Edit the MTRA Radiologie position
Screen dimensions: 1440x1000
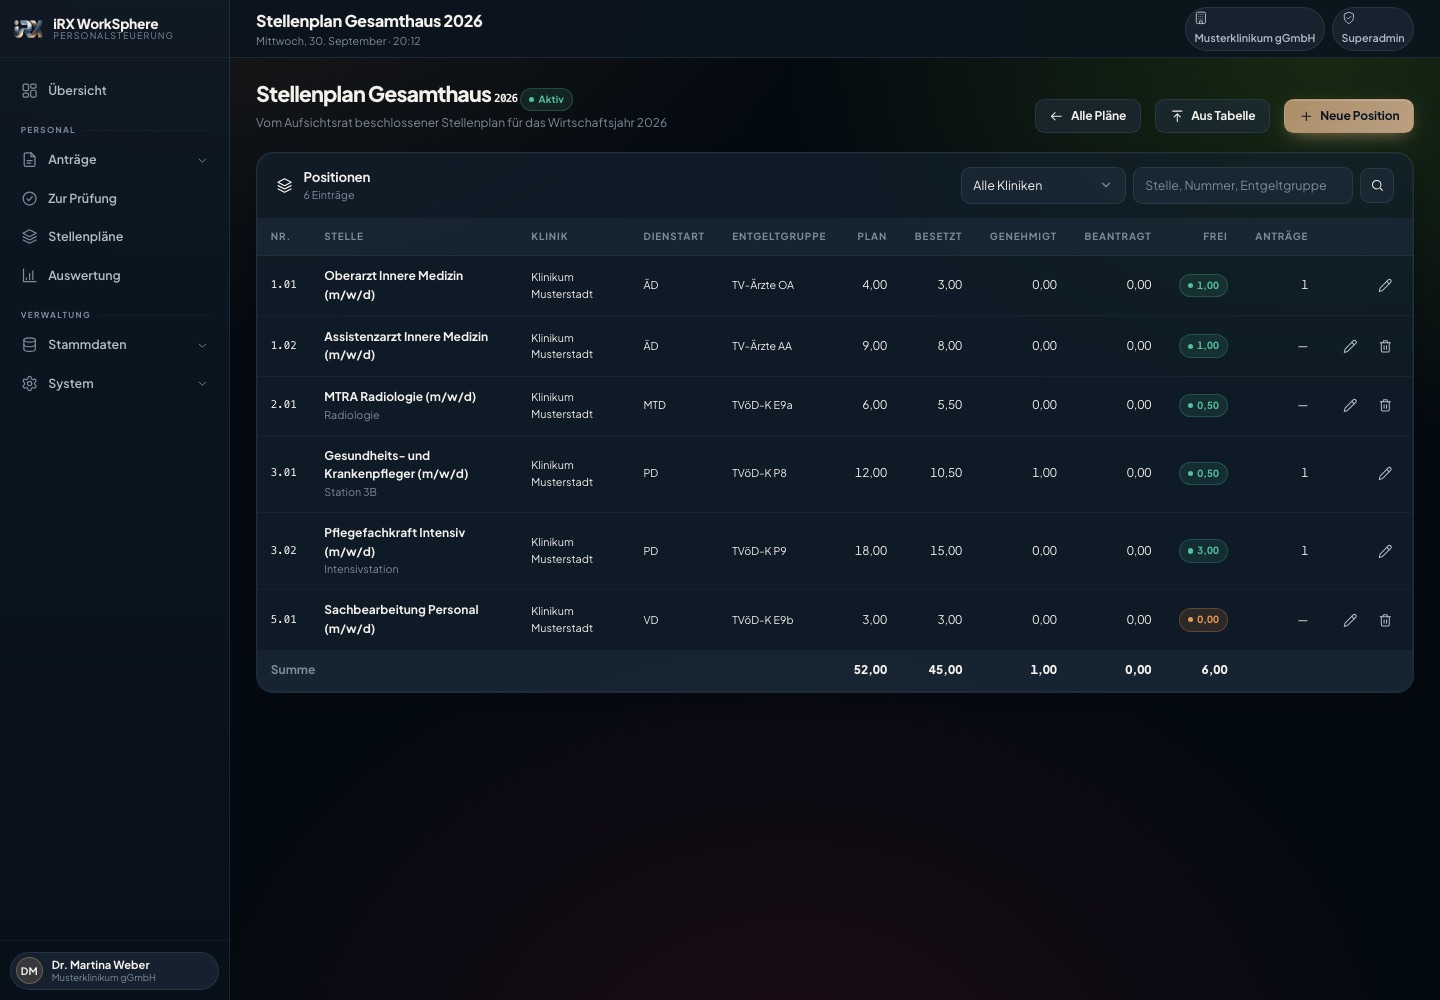[1350, 405]
